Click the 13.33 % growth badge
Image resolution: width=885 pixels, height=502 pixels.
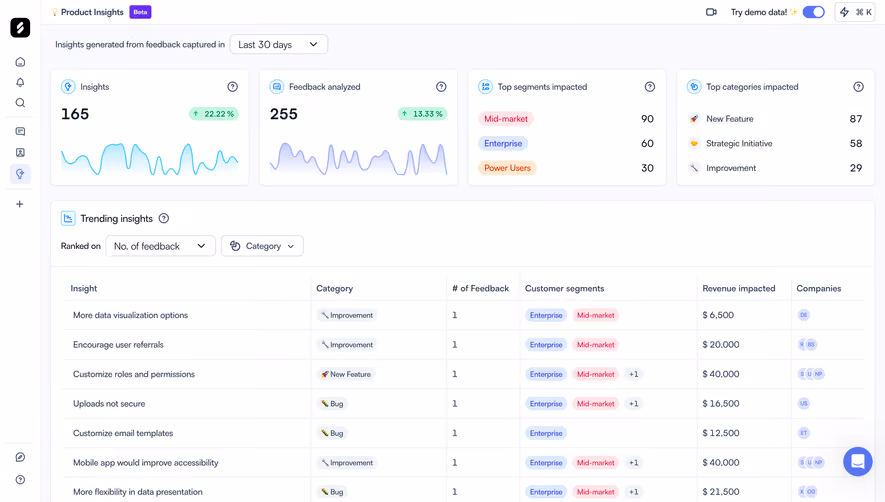(423, 114)
